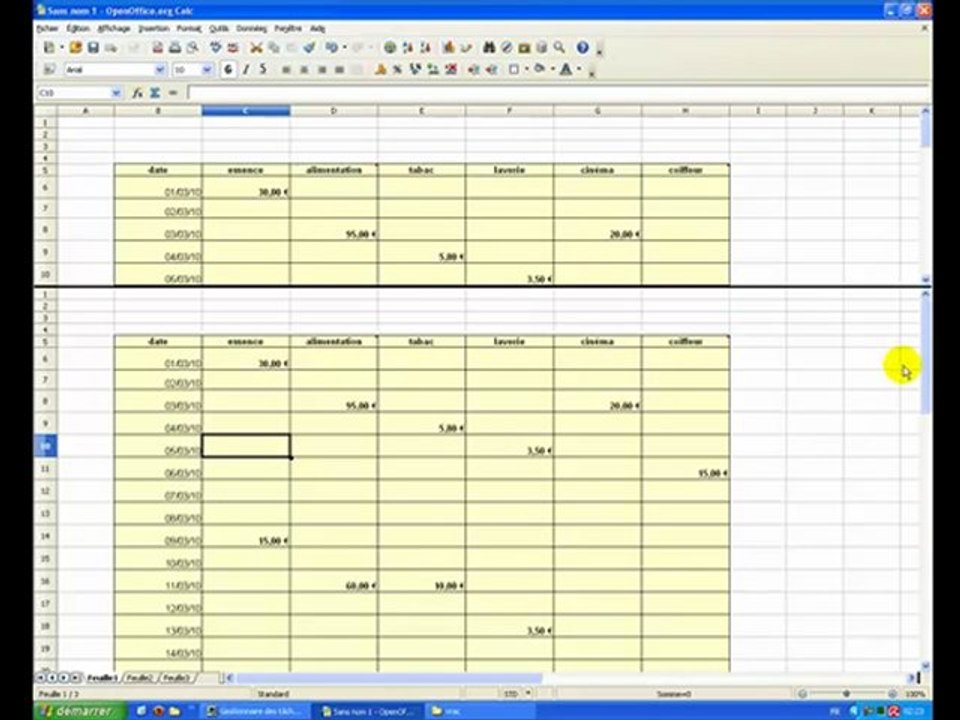
Task: Expand the New document dropdown arrow
Action: pyautogui.click(x=62, y=47)
